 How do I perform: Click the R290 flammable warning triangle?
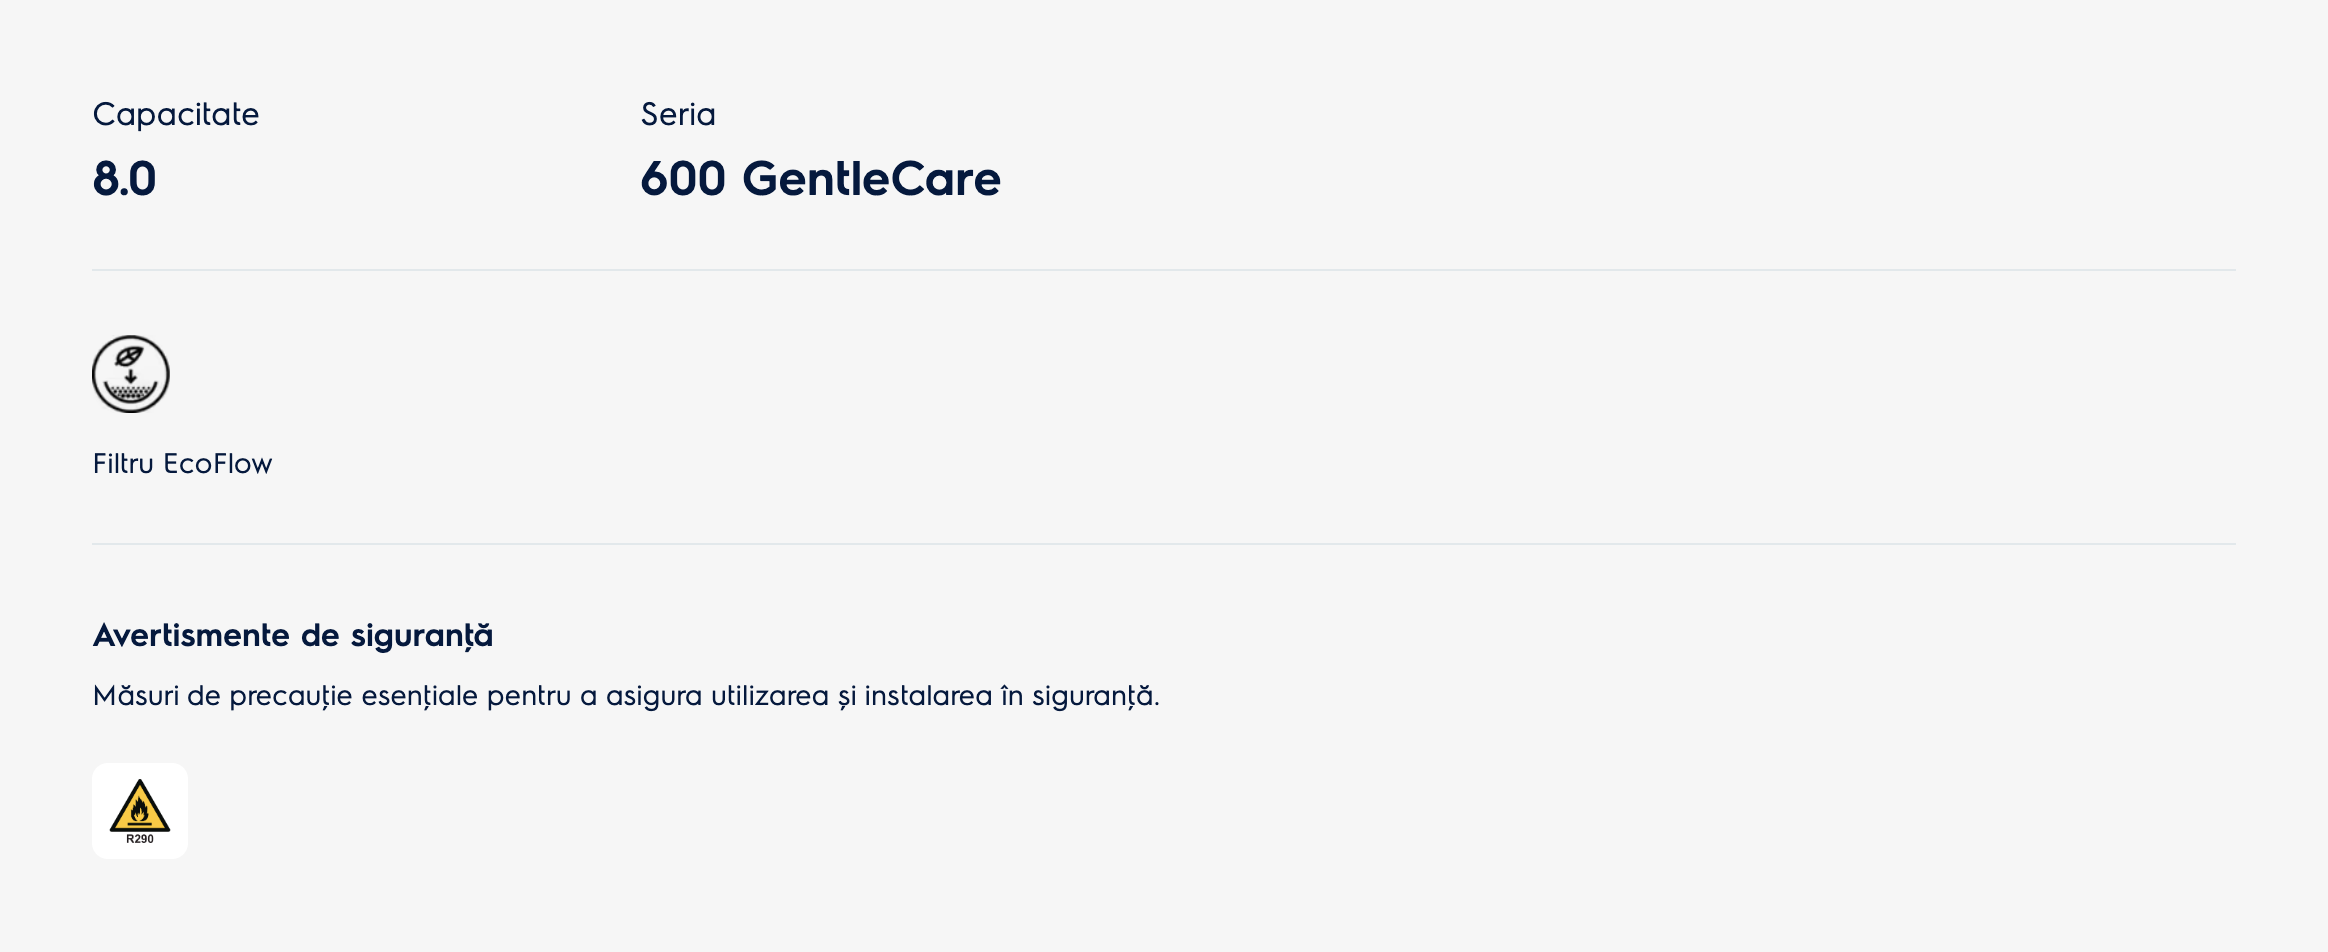(x=140, y=806)
